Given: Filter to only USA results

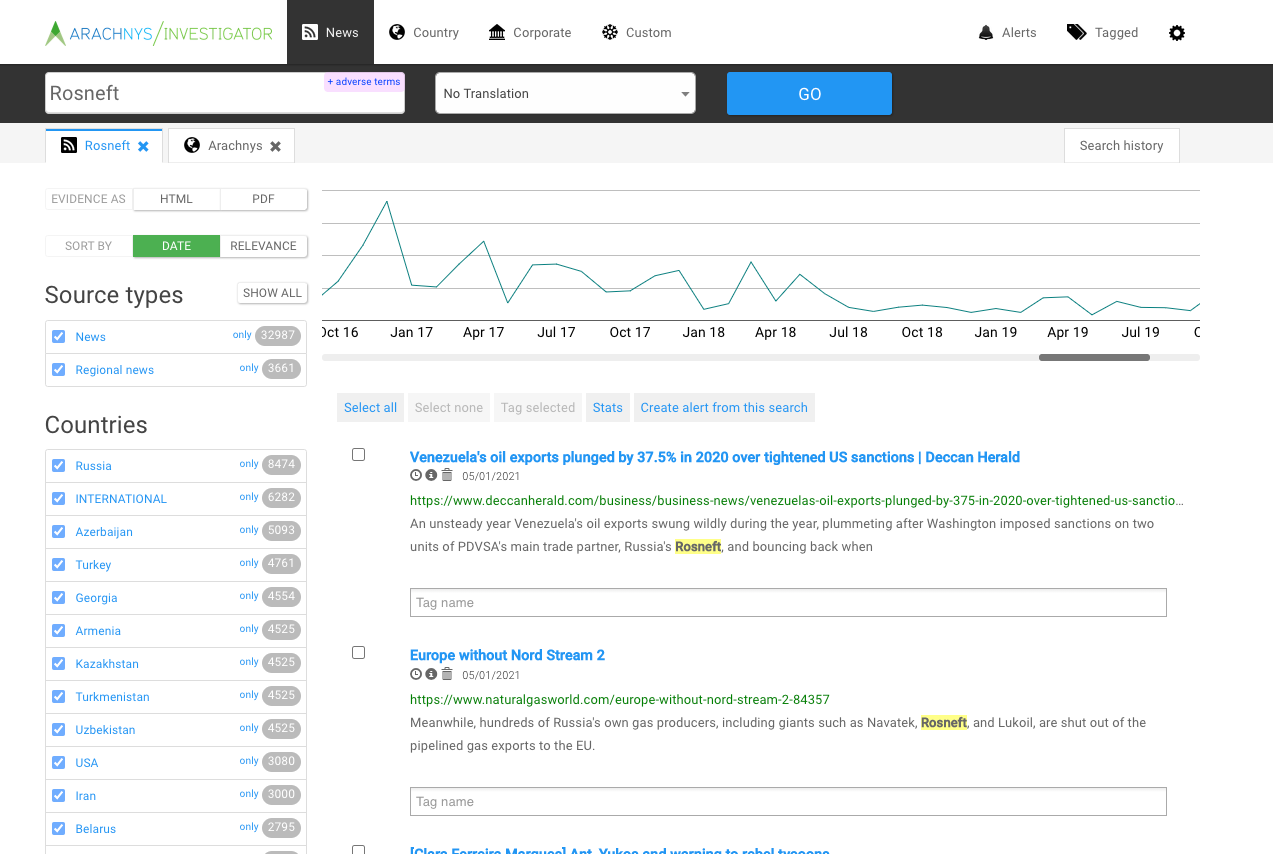Looking at the screenshot, I should (x=249, y=761).
